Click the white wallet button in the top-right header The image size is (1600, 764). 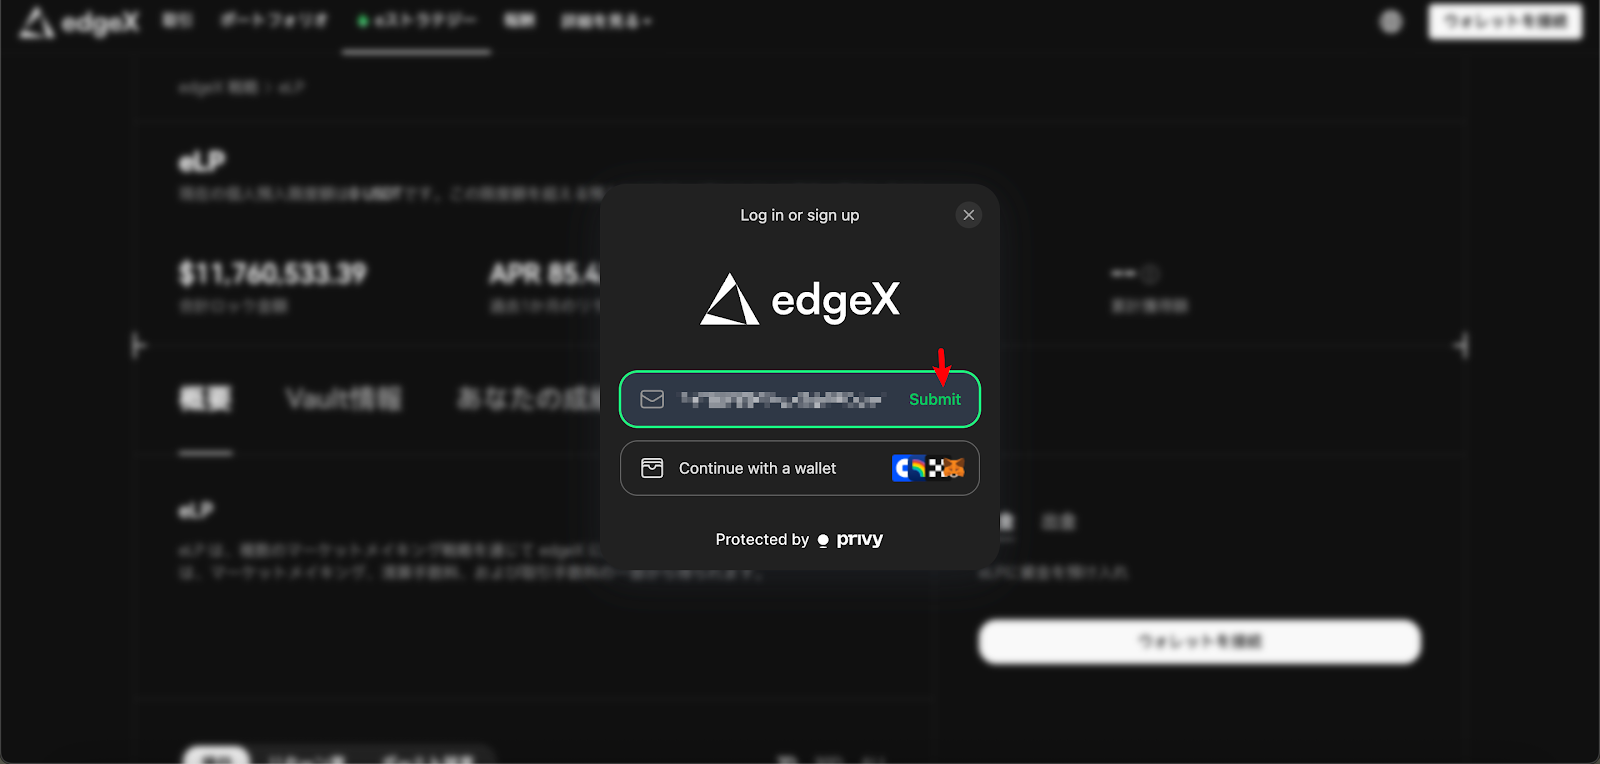(1505, 21)
